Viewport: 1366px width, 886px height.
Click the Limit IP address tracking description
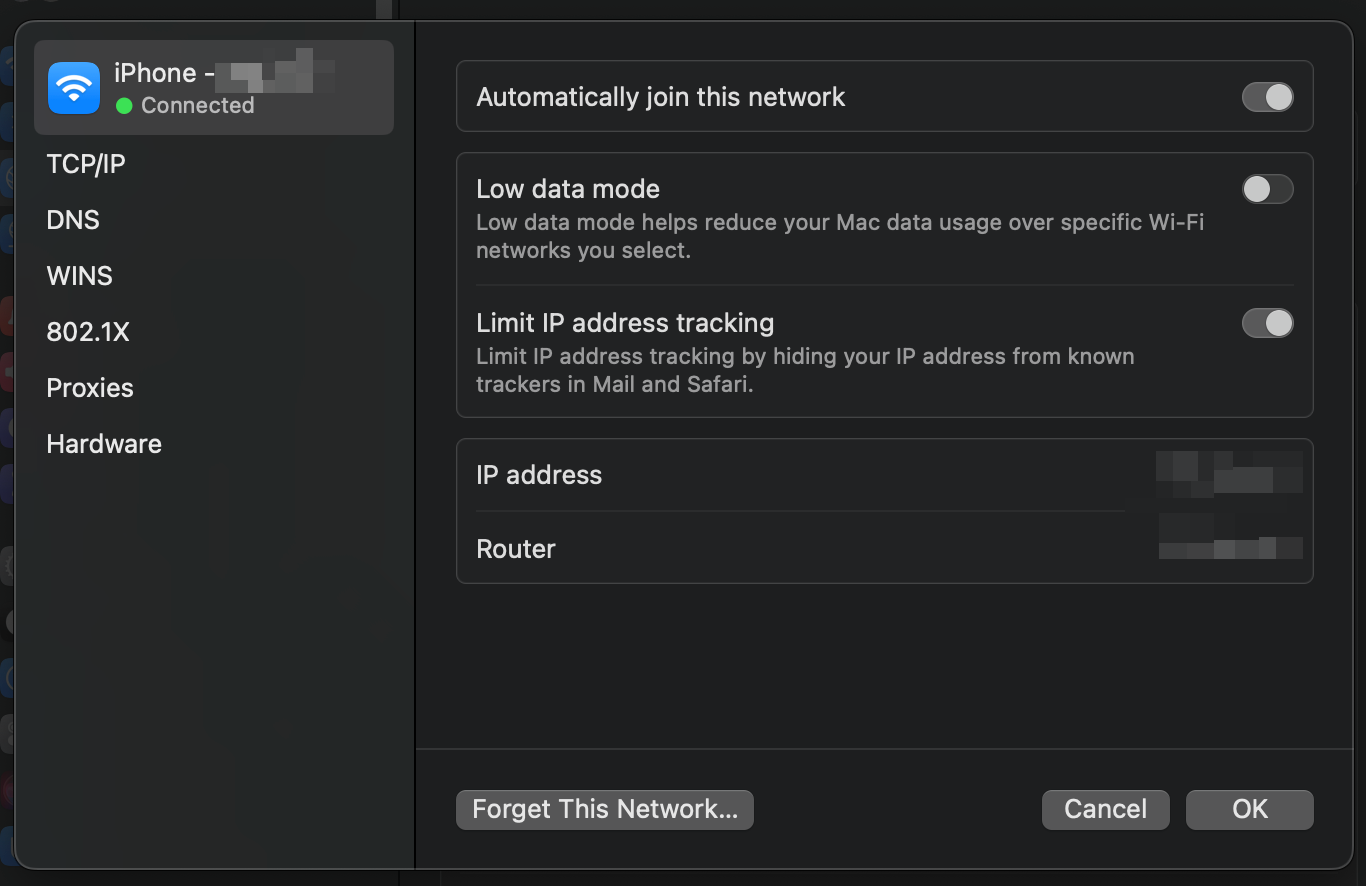click(x=804, y=370)
